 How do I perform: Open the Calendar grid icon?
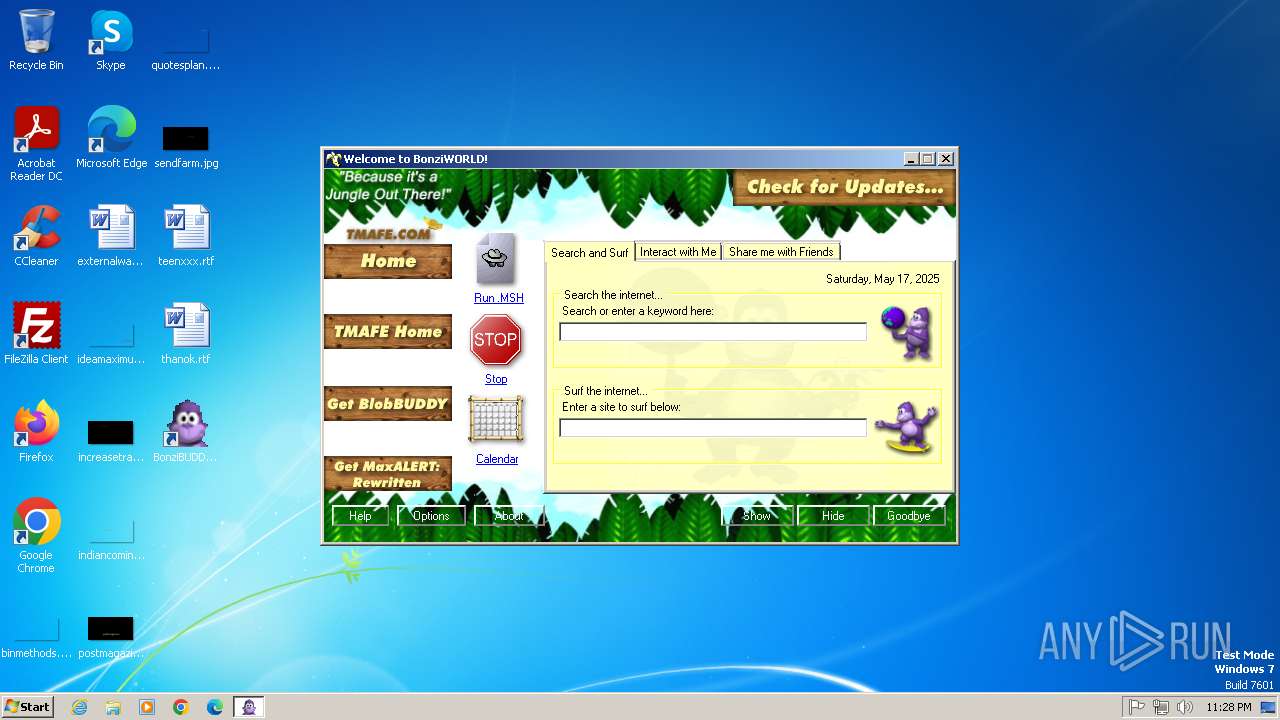tap(496, 420)
